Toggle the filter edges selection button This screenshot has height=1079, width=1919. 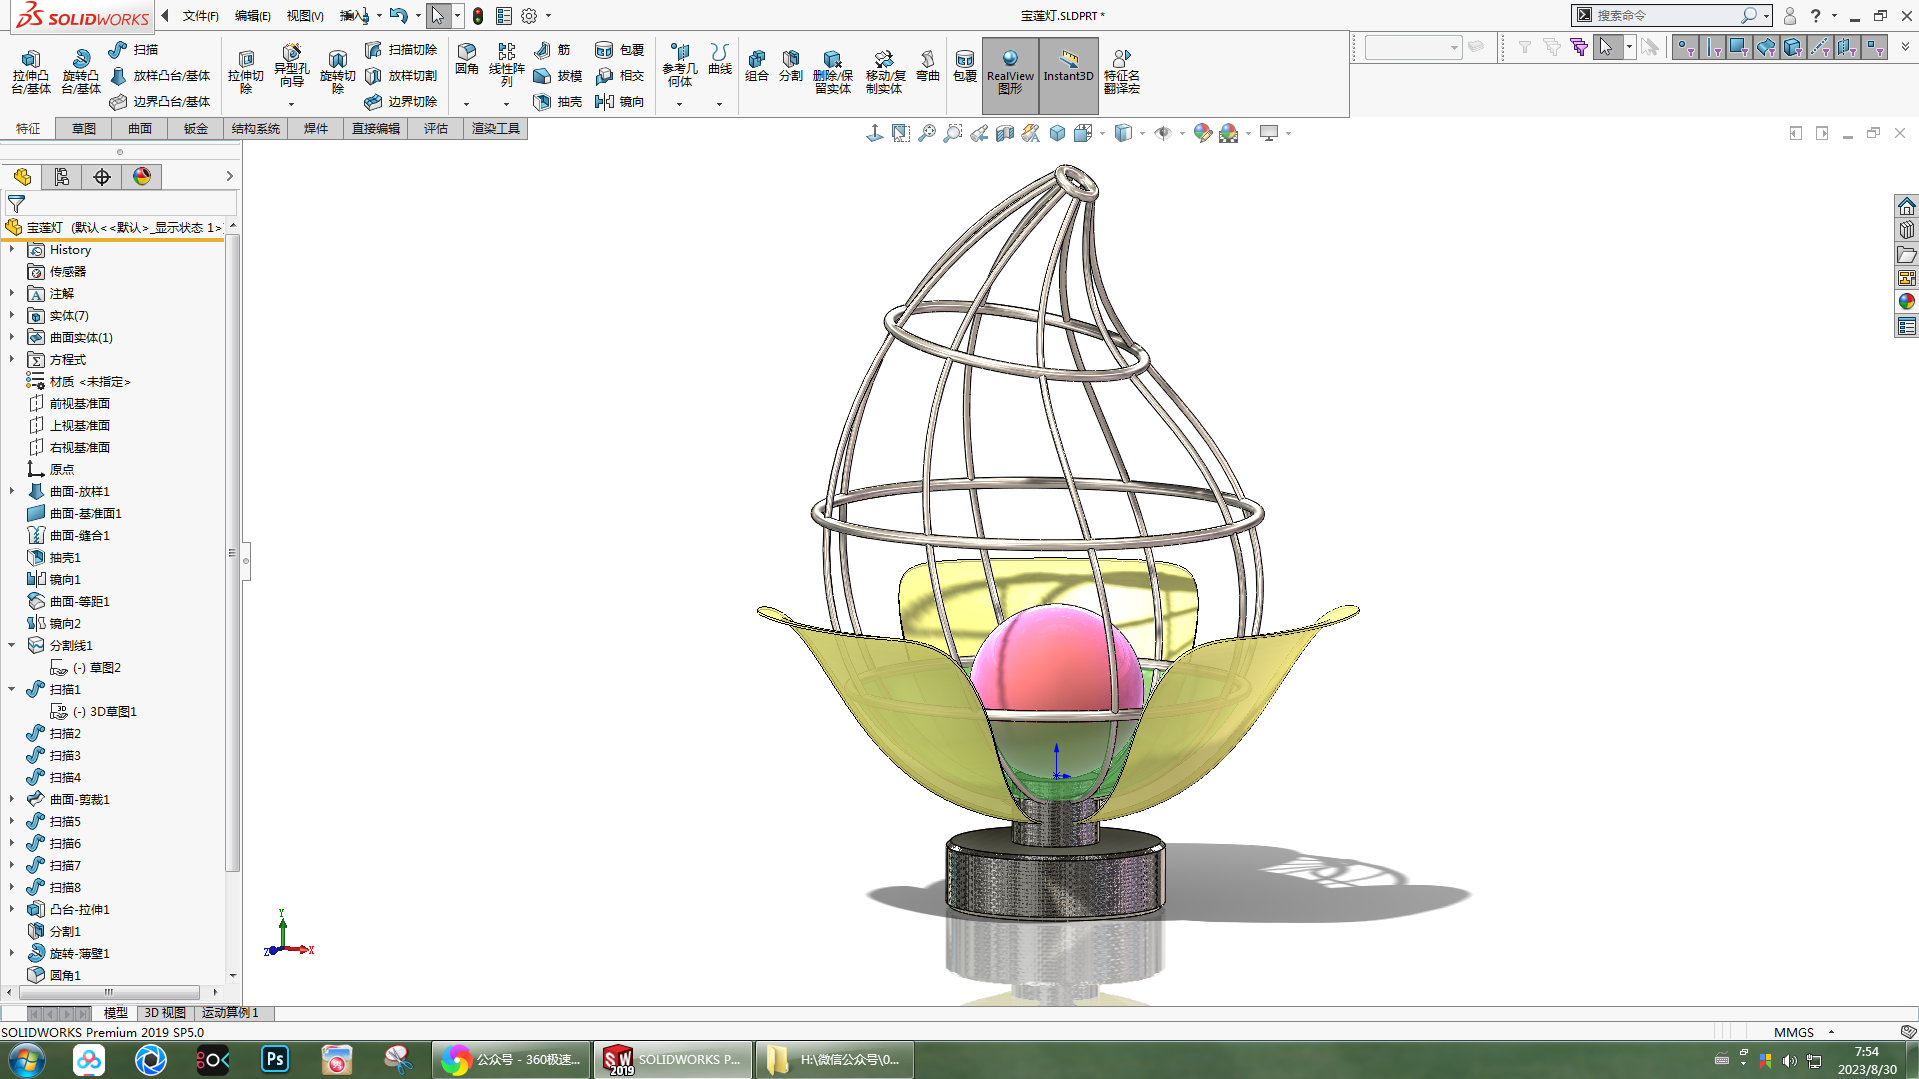1713,47
